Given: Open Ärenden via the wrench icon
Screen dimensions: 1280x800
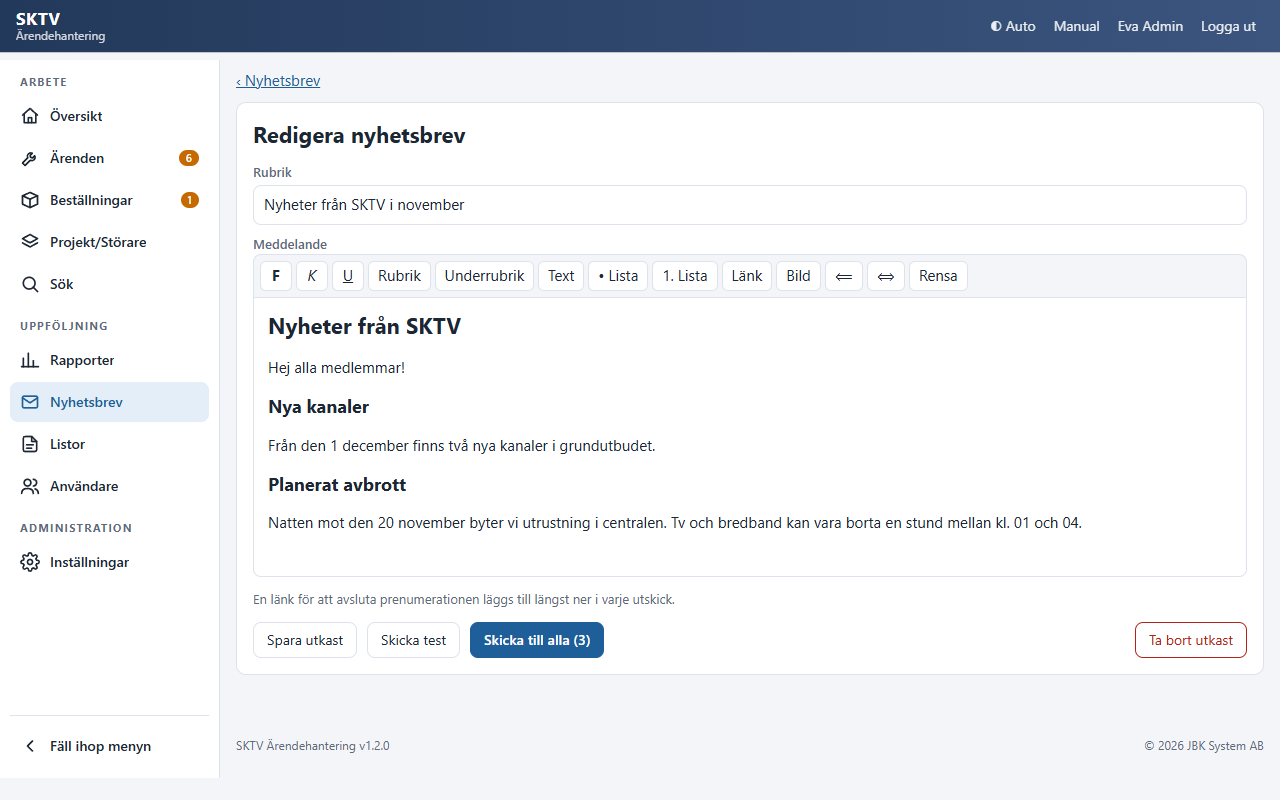Looking at the screenshot, I should (30, 158).
